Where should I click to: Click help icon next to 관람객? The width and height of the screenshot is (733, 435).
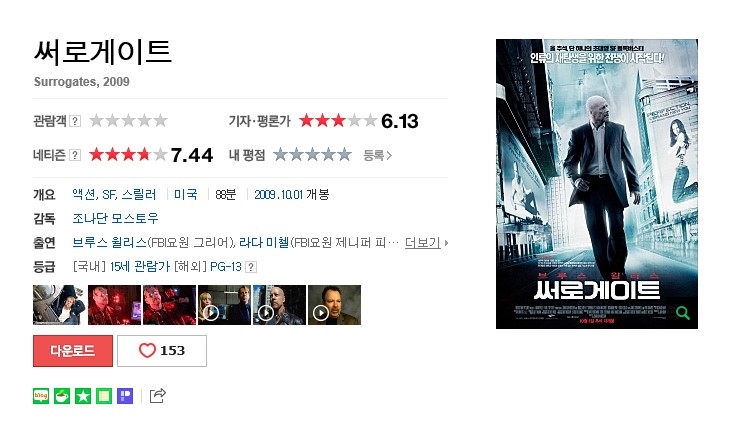coord(75,121)
